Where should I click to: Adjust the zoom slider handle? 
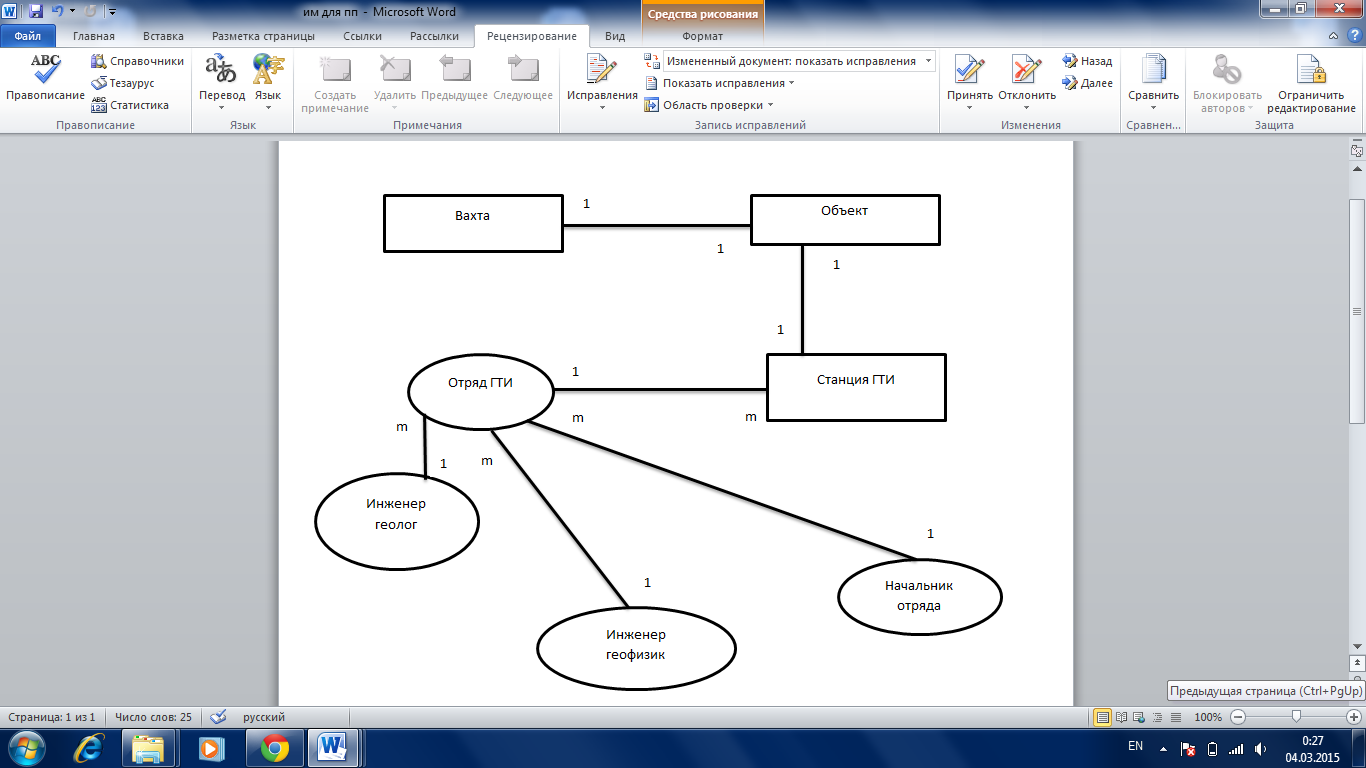(x=1297, y=717)
